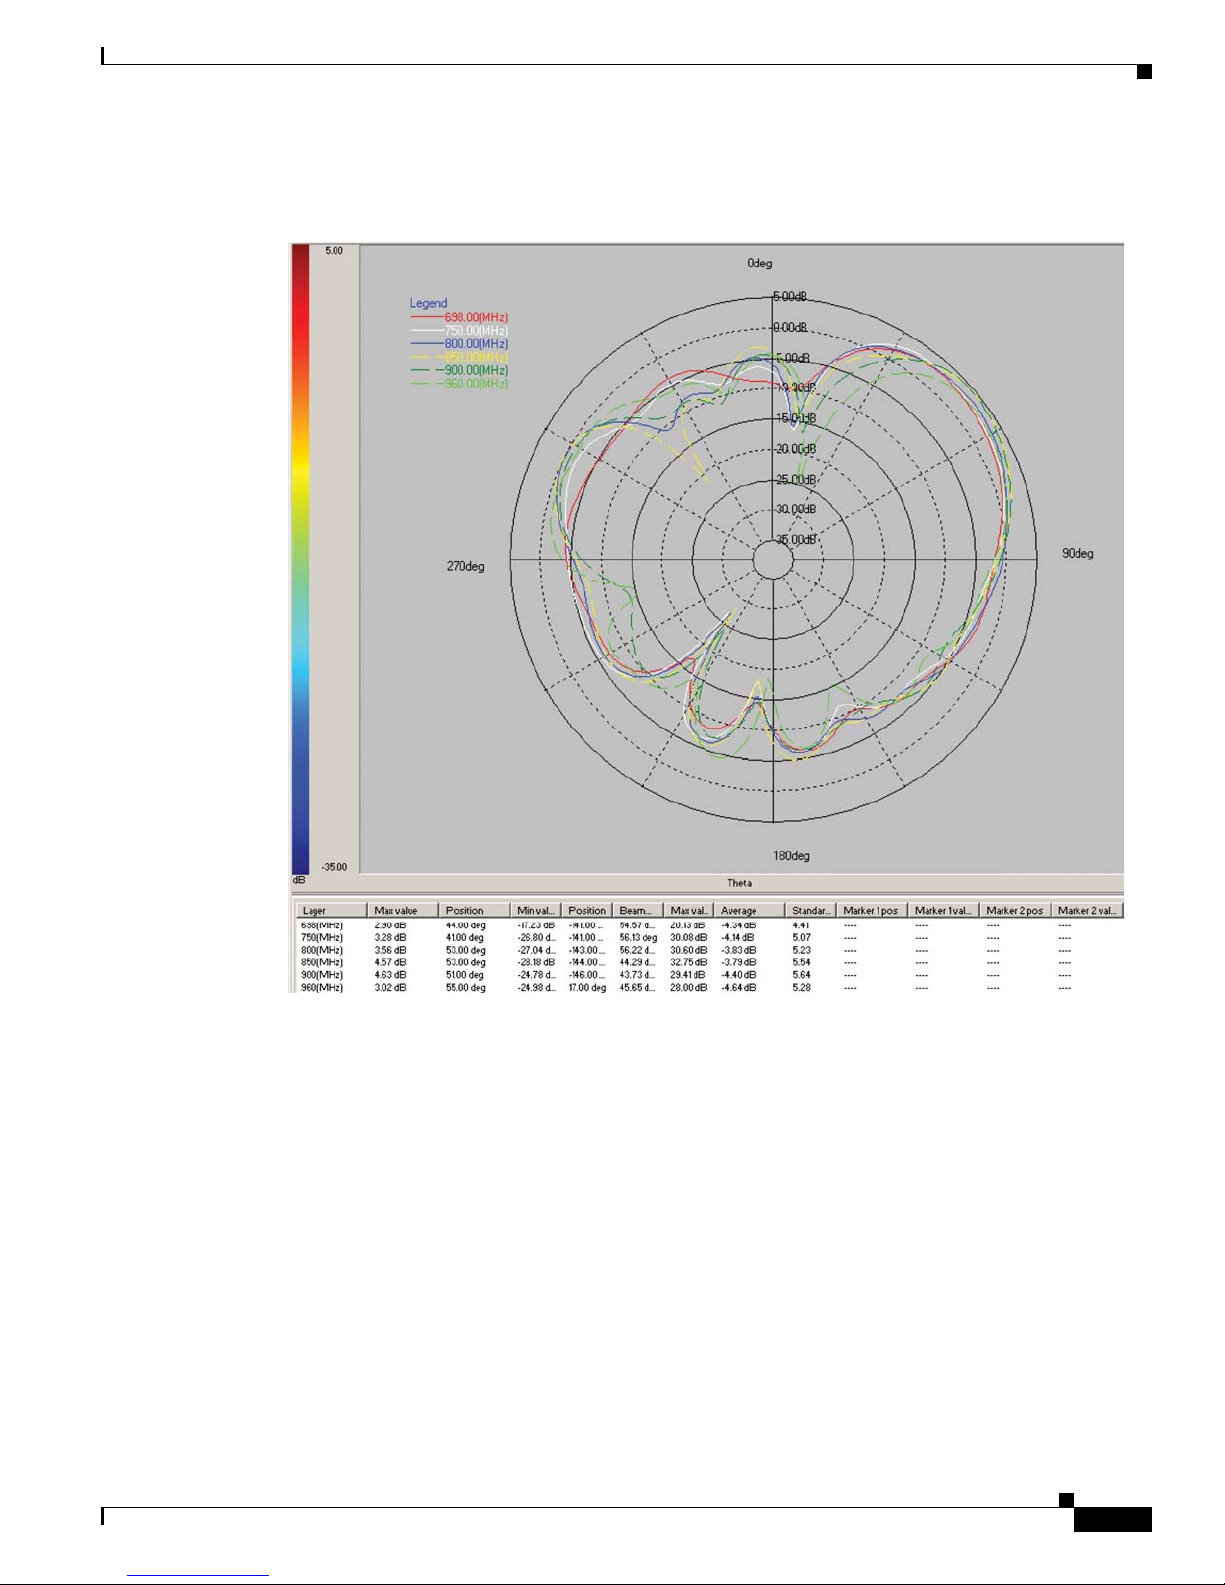The height and width of the screenshot is (1585, 1225).
Task: Click the 90deg label on the plot
Action: pos(1077,554)
